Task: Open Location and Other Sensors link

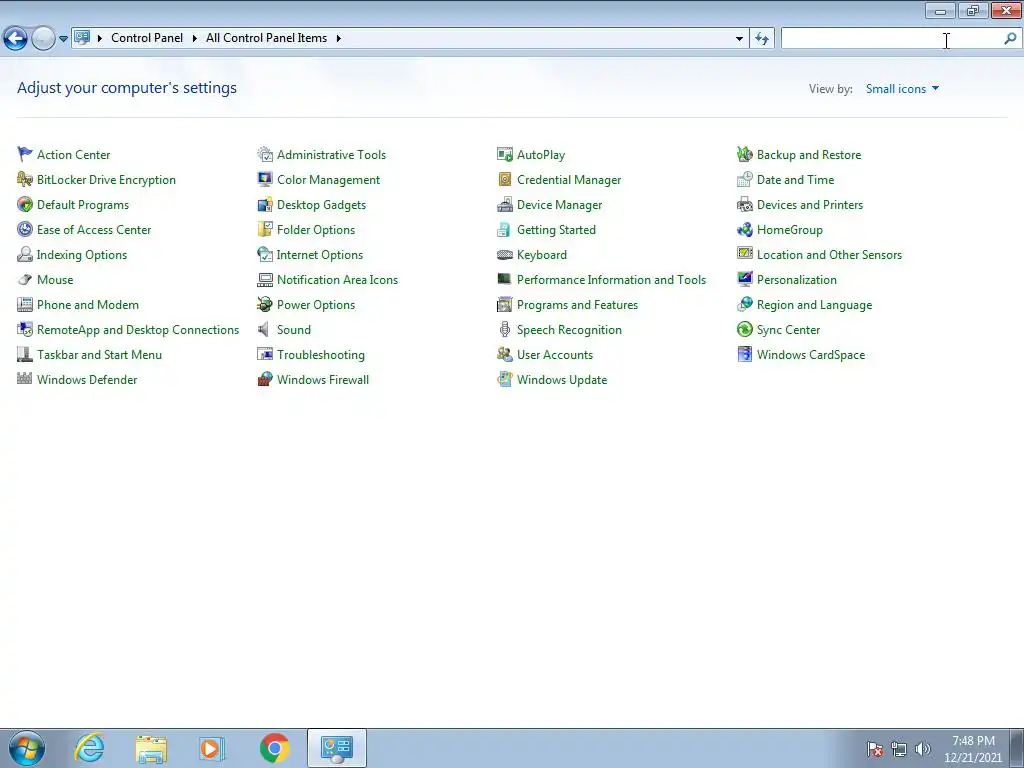Action: coord(829,255)
